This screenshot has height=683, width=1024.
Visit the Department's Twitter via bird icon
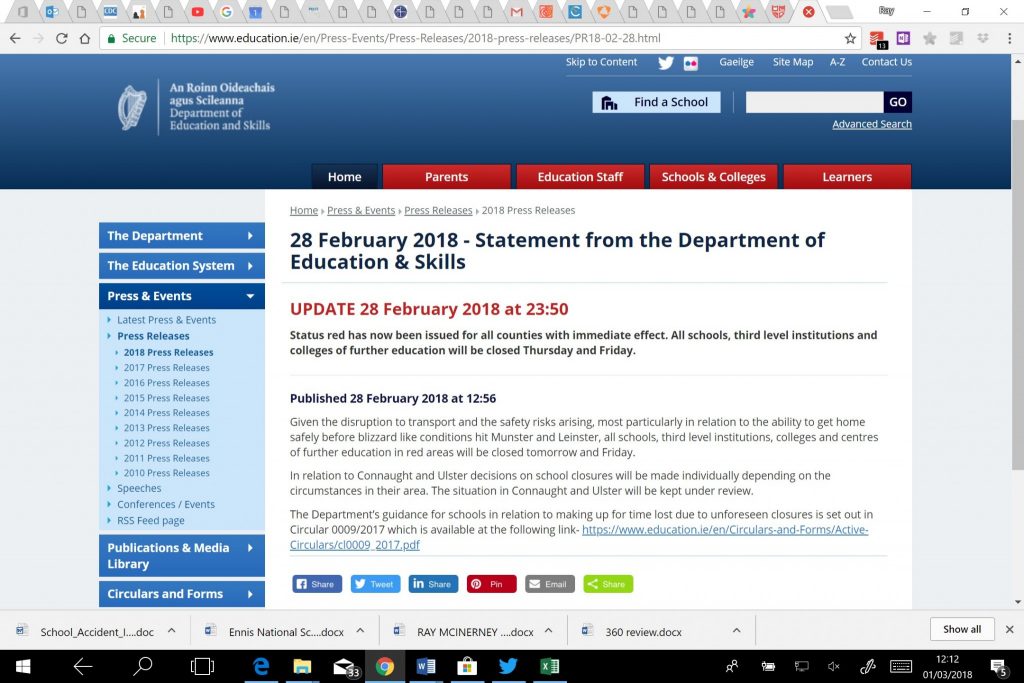665,63
